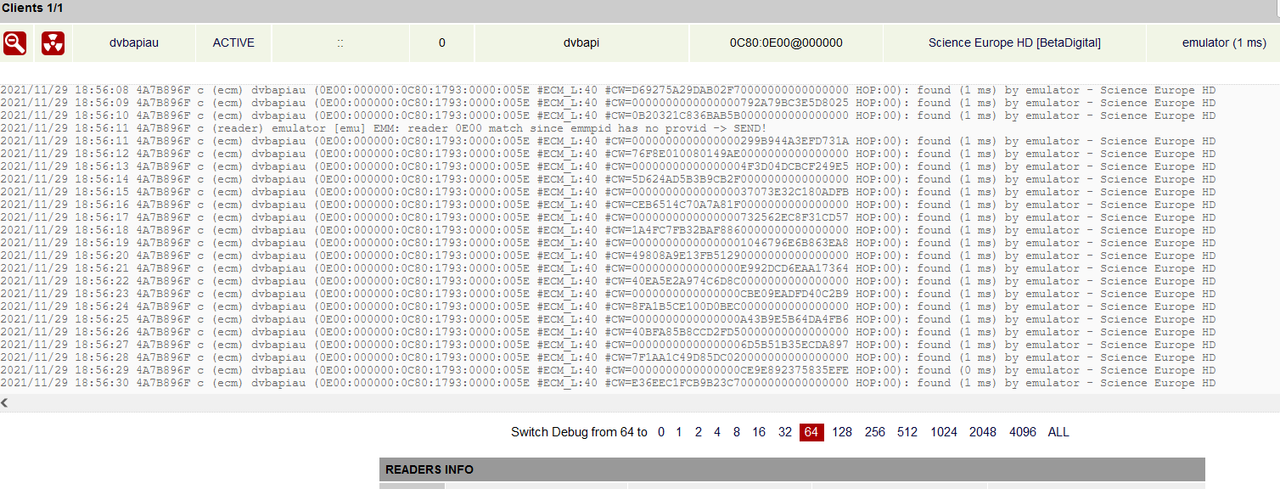Set debug level to 2048

tap(983, 432)
